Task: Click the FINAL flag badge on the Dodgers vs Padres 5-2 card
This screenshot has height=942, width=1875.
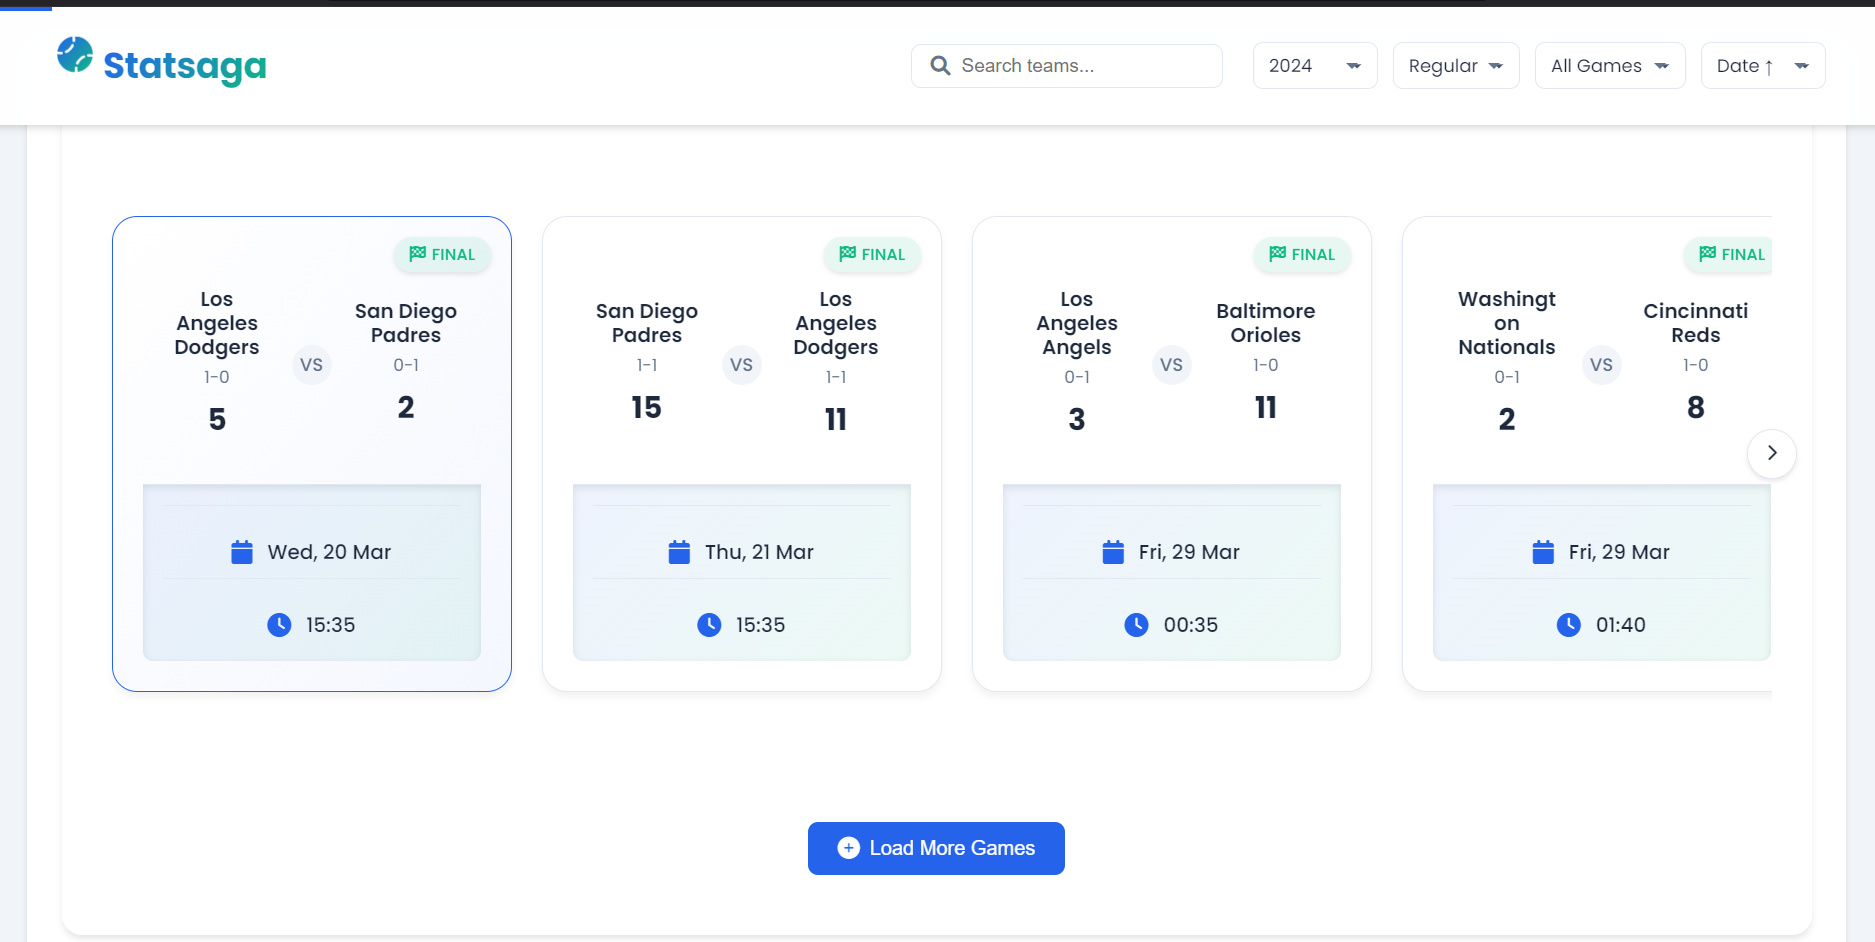Action: pyautogui.click(x=442, y=255)
